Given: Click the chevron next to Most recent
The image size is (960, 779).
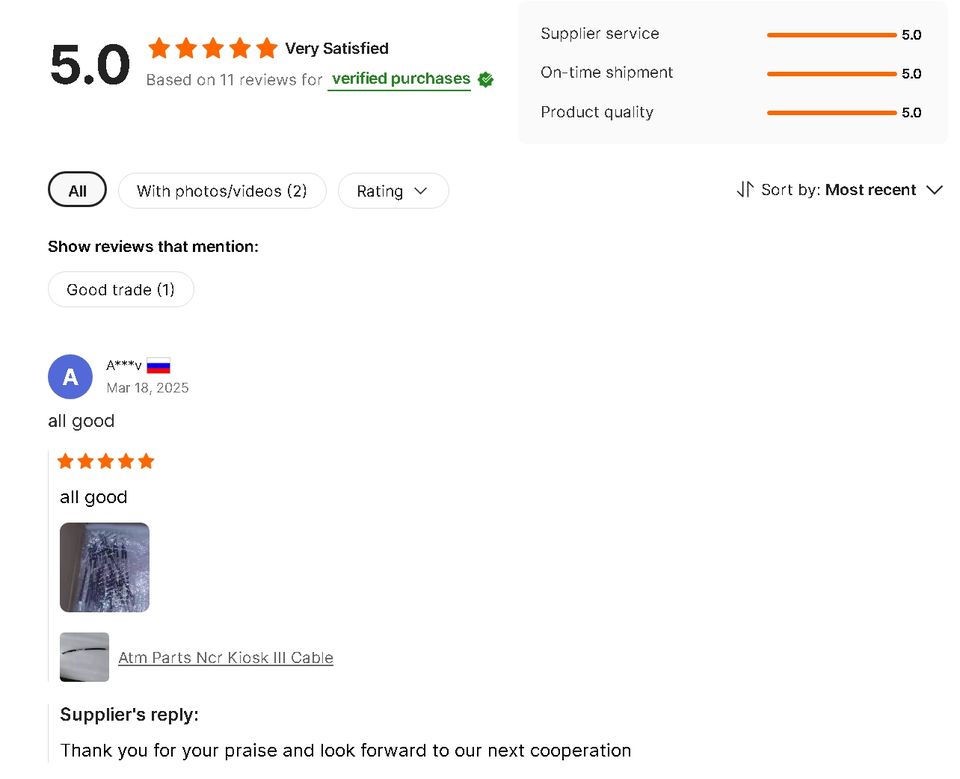Looking at the screenshot, I should (935, 190).
